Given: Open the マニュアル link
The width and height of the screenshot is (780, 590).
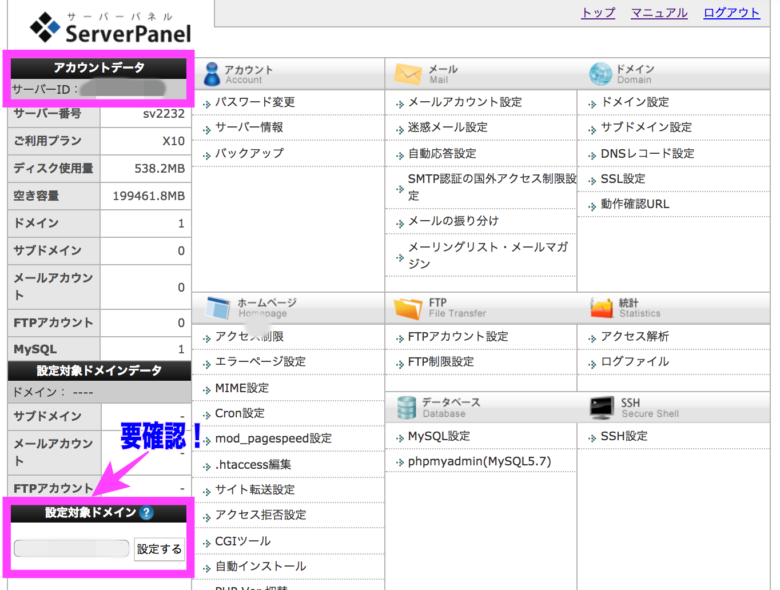Looking at the screenshot, I should [x=659, y=13].
